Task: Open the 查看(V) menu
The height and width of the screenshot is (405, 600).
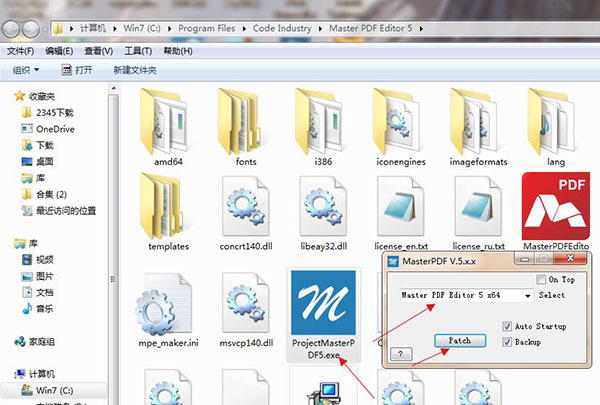Action: click(x=98, y=51)
